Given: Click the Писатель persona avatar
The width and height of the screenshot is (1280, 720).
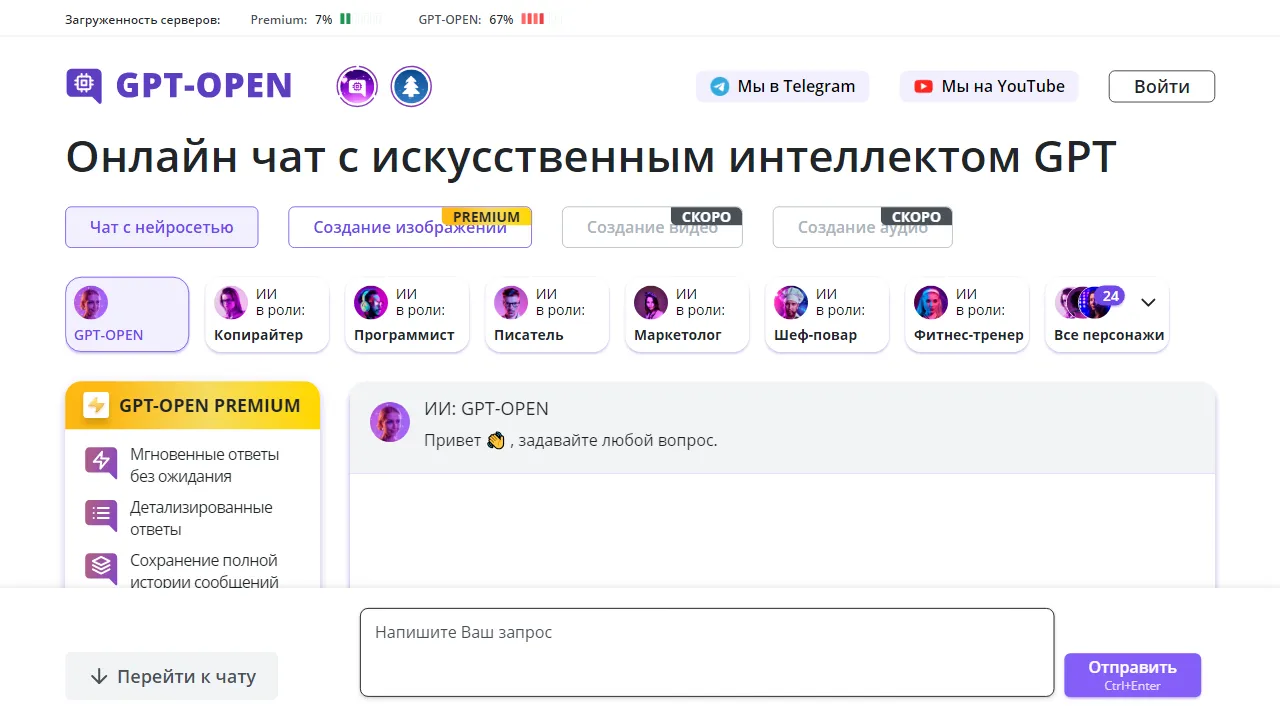Looking at the screenshot, I should (x=511, y=302).
